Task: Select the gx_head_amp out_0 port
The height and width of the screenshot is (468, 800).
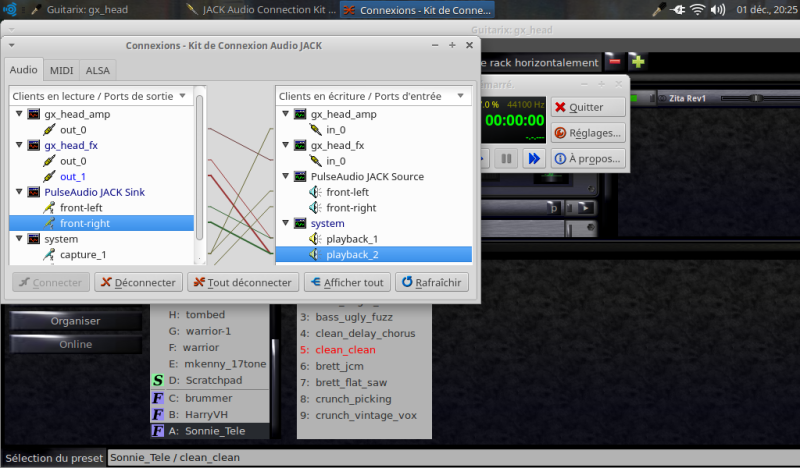Action: 73,130
